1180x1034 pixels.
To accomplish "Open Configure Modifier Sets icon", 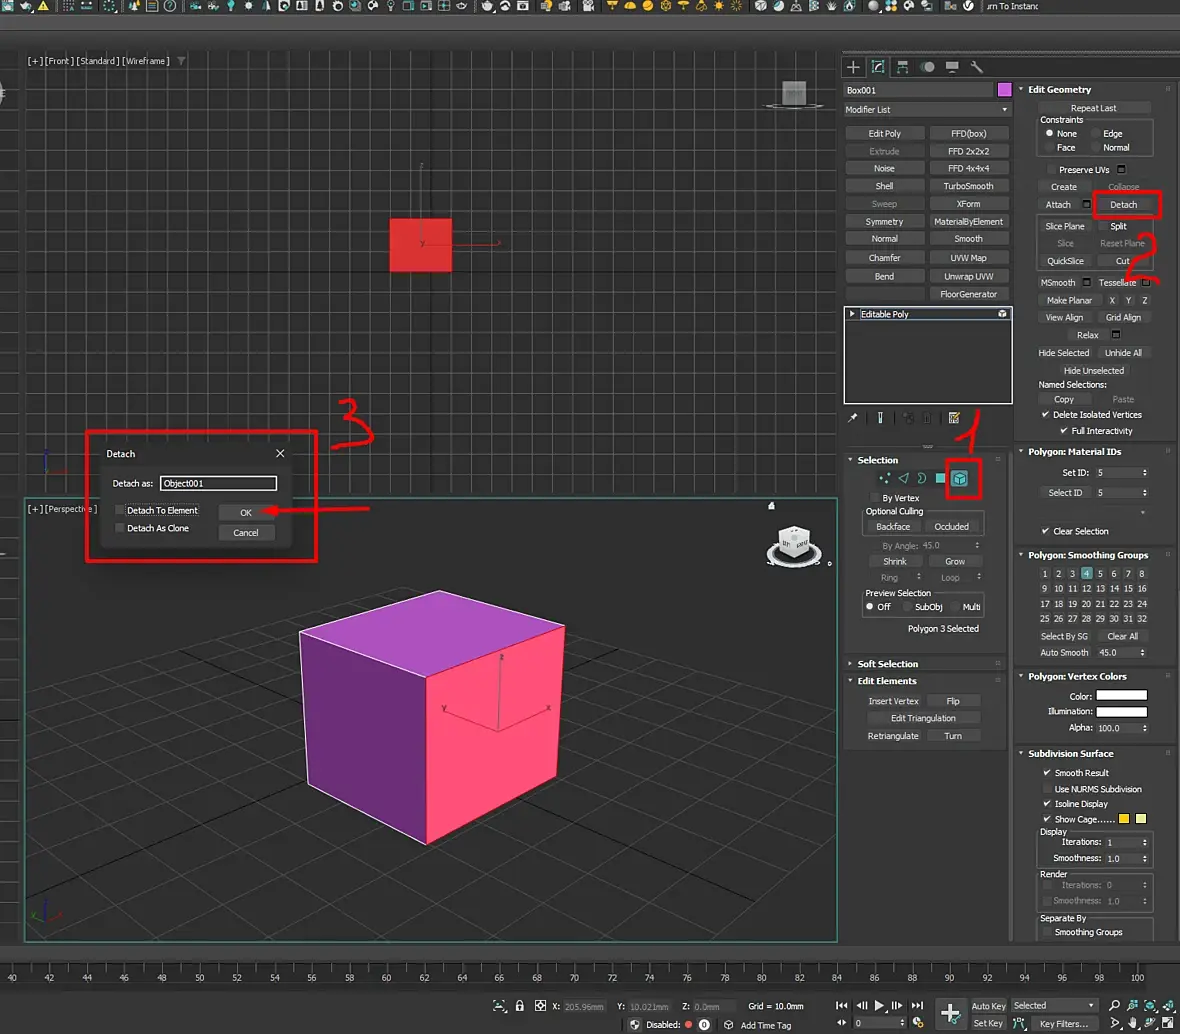I will tap(954, 418).
